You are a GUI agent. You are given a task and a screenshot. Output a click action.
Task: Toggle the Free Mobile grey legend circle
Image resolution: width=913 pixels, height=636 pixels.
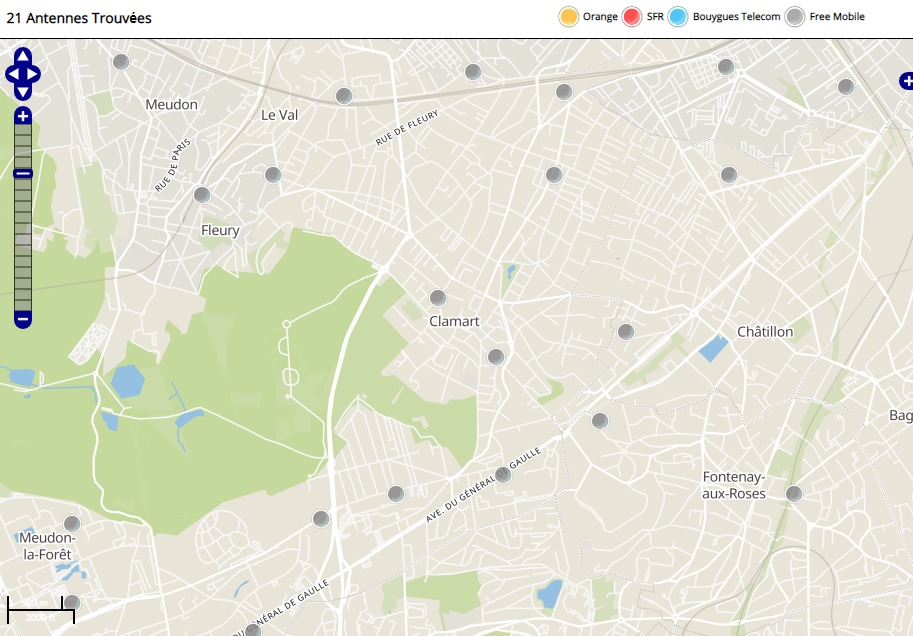click(x=795, y=17)
